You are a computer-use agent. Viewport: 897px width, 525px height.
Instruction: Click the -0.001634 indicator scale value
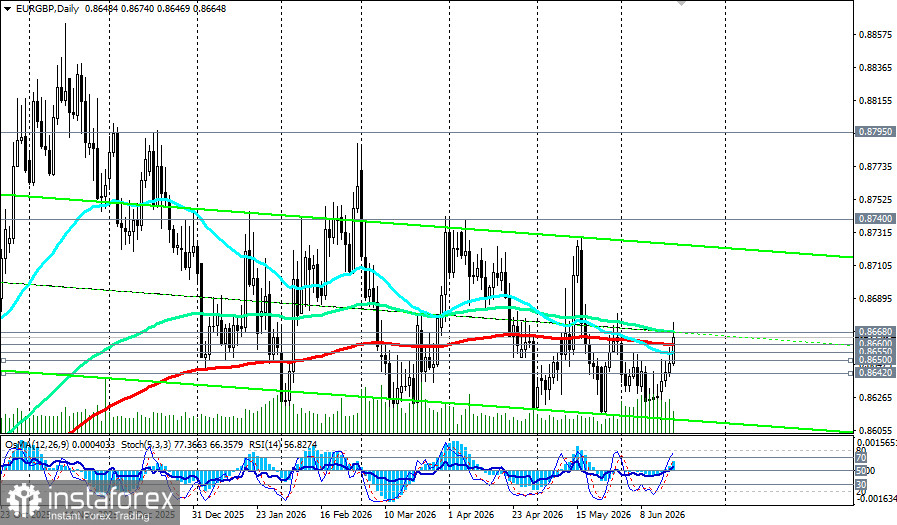point(876,499)
